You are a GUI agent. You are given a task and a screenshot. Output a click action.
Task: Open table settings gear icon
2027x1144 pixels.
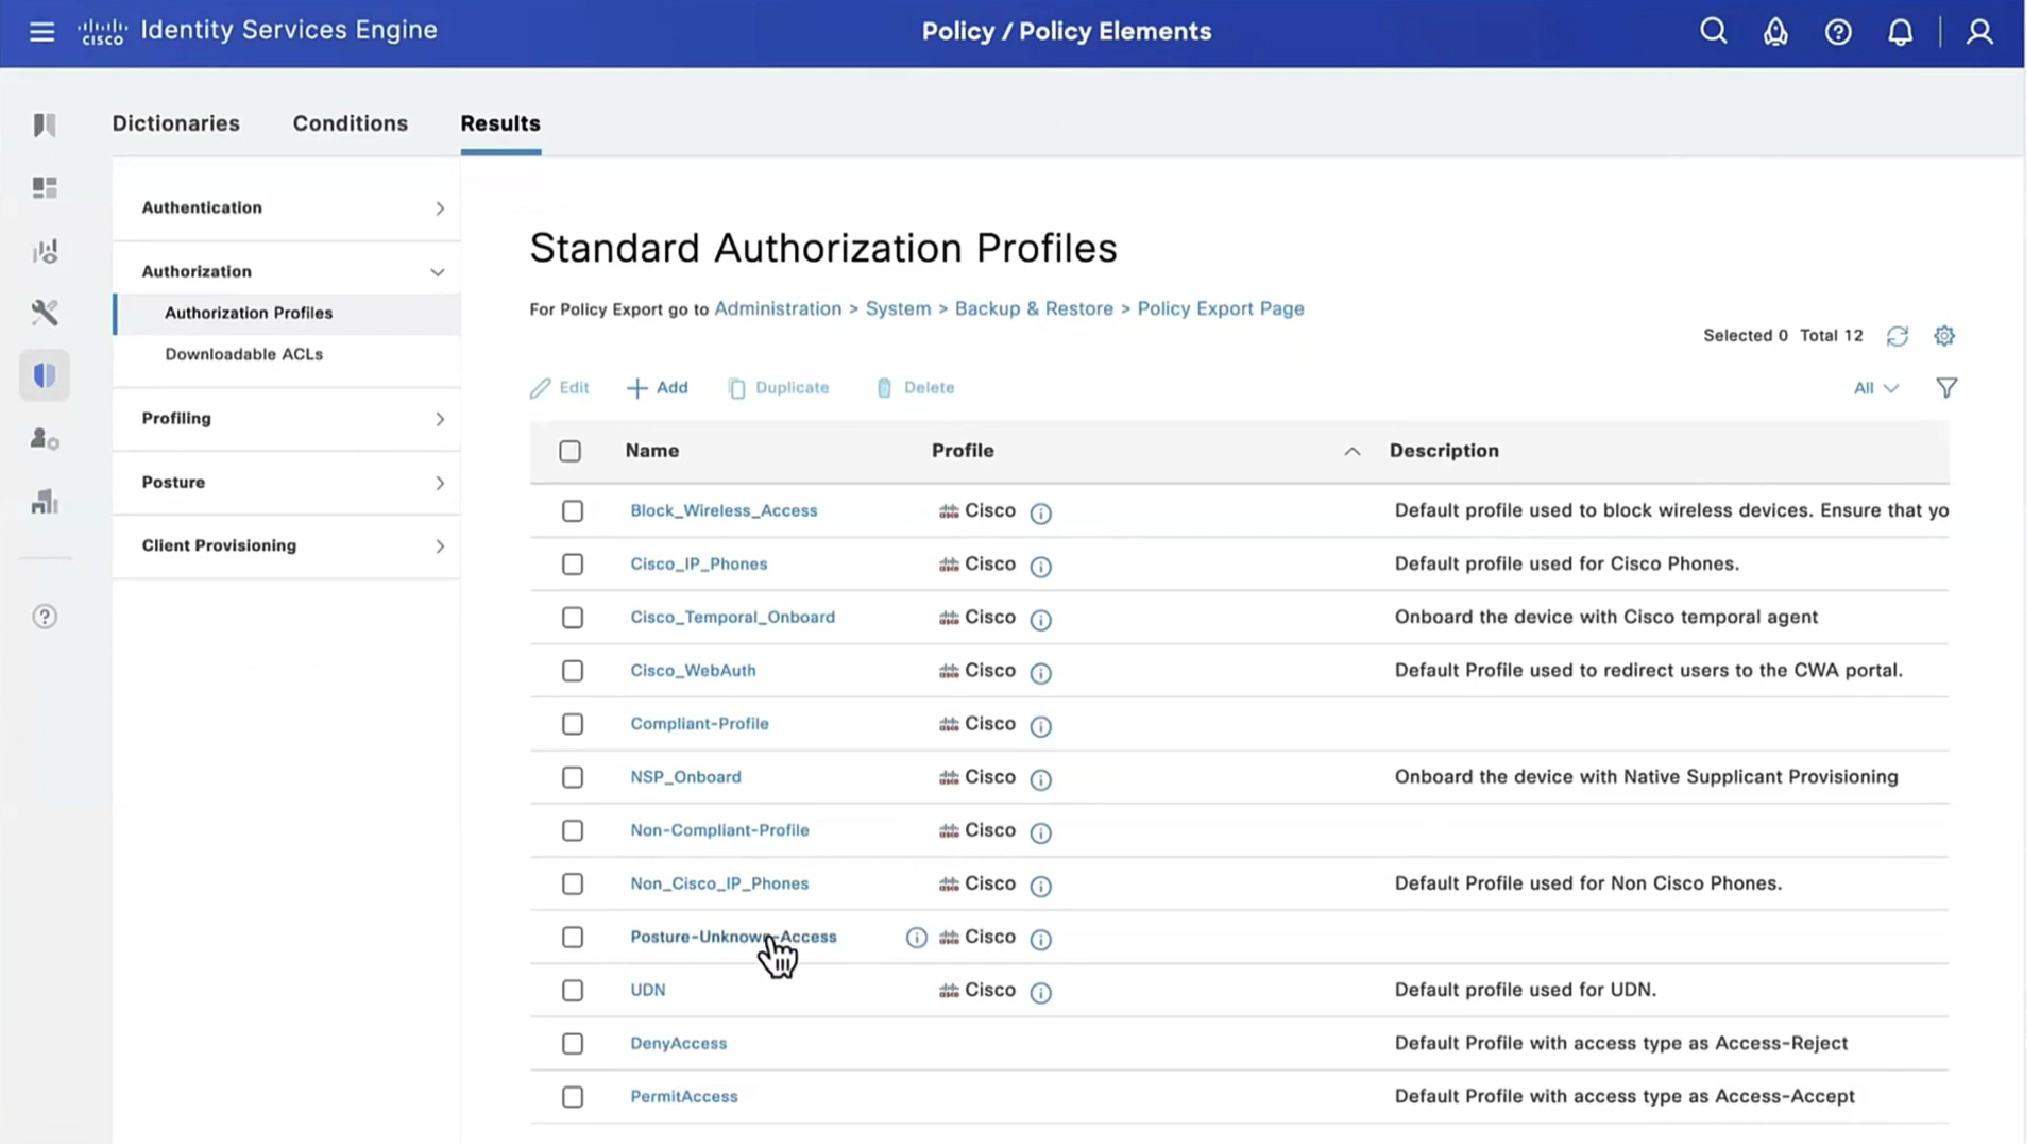pos(1944,336)
